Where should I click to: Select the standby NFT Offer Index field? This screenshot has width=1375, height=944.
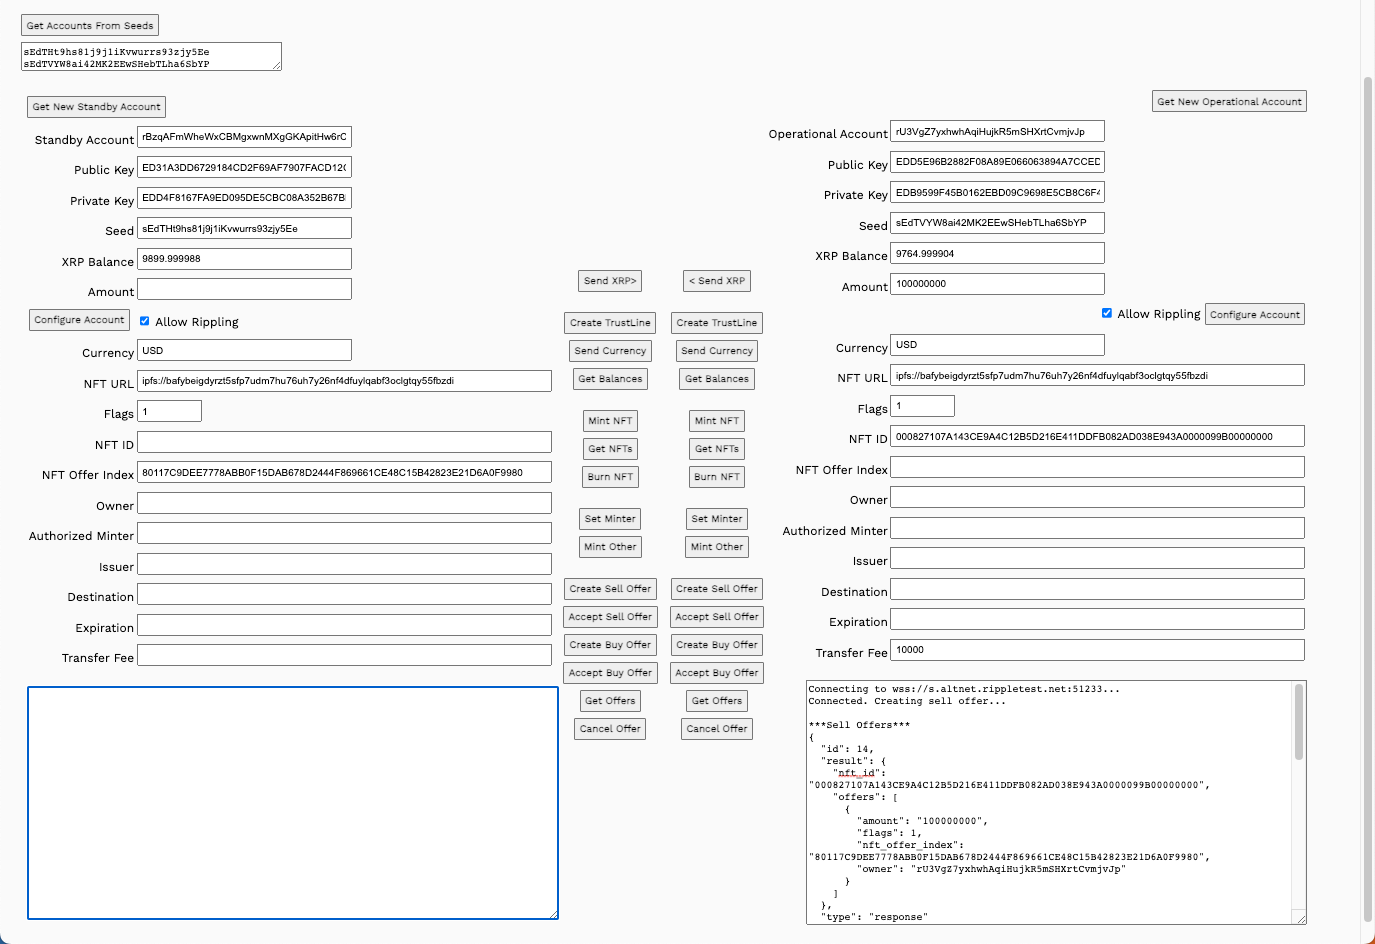344,473
